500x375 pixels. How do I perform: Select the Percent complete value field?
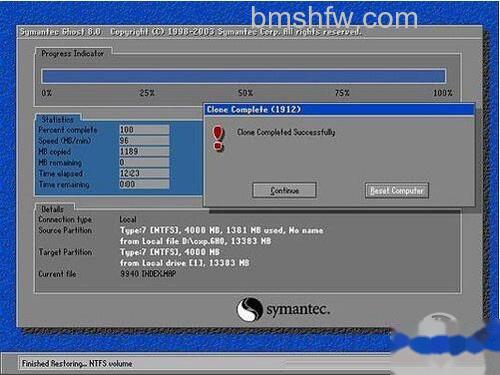pos(144,129)
